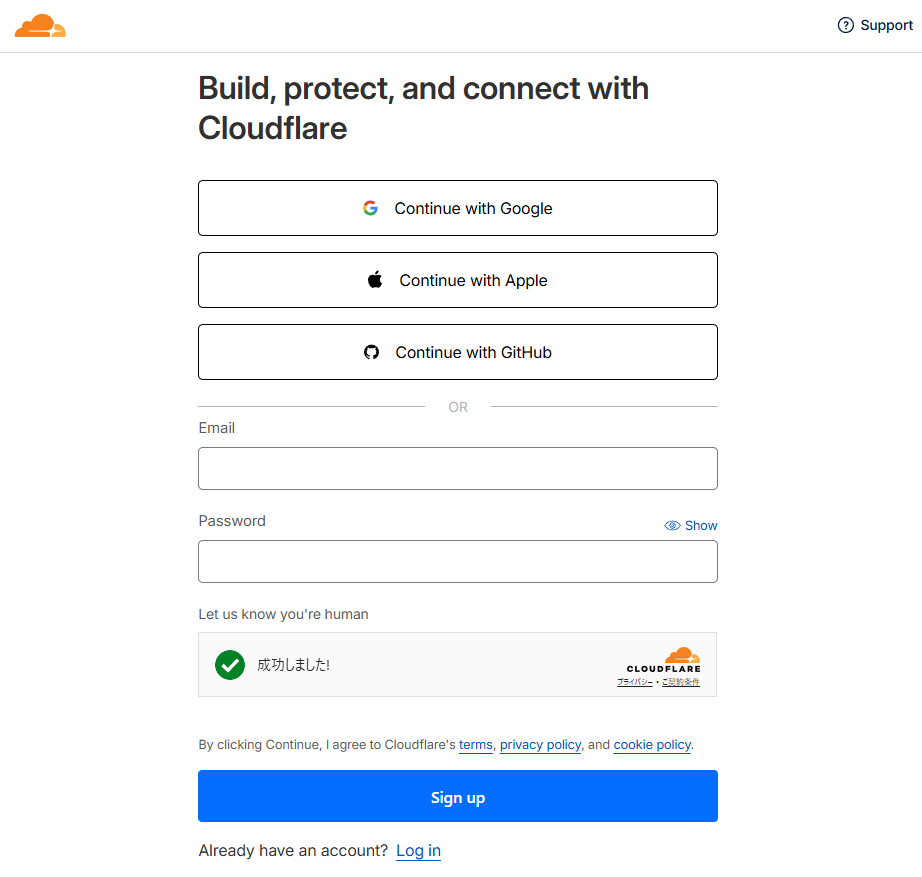Screen dimensions: 922x877
Task: Click the Password field label
Action: pos(232,521)
